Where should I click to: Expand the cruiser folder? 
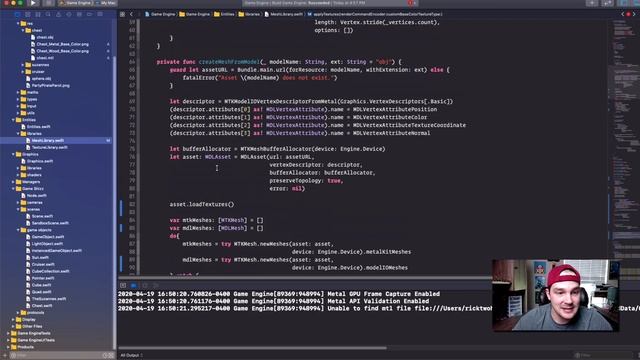tap(23, 72)
